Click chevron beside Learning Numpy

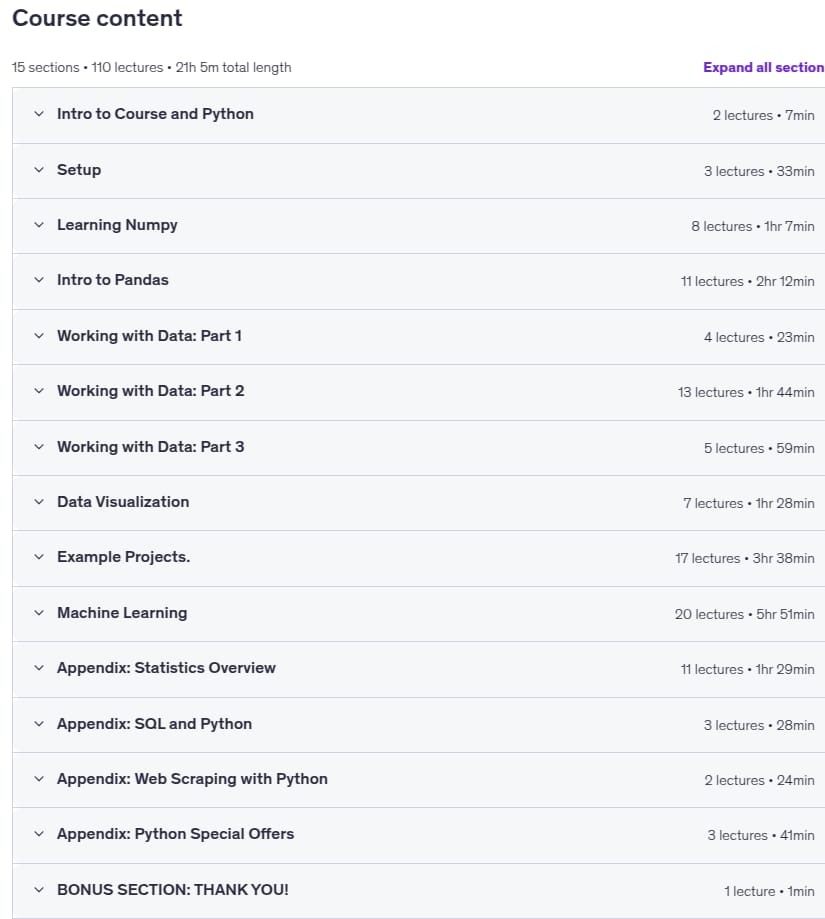click(39, 225)
